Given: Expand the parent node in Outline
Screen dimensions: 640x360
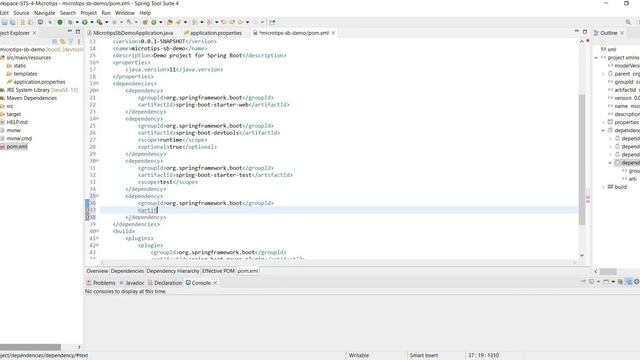Looking at the screenshot, I should (603, 74).
